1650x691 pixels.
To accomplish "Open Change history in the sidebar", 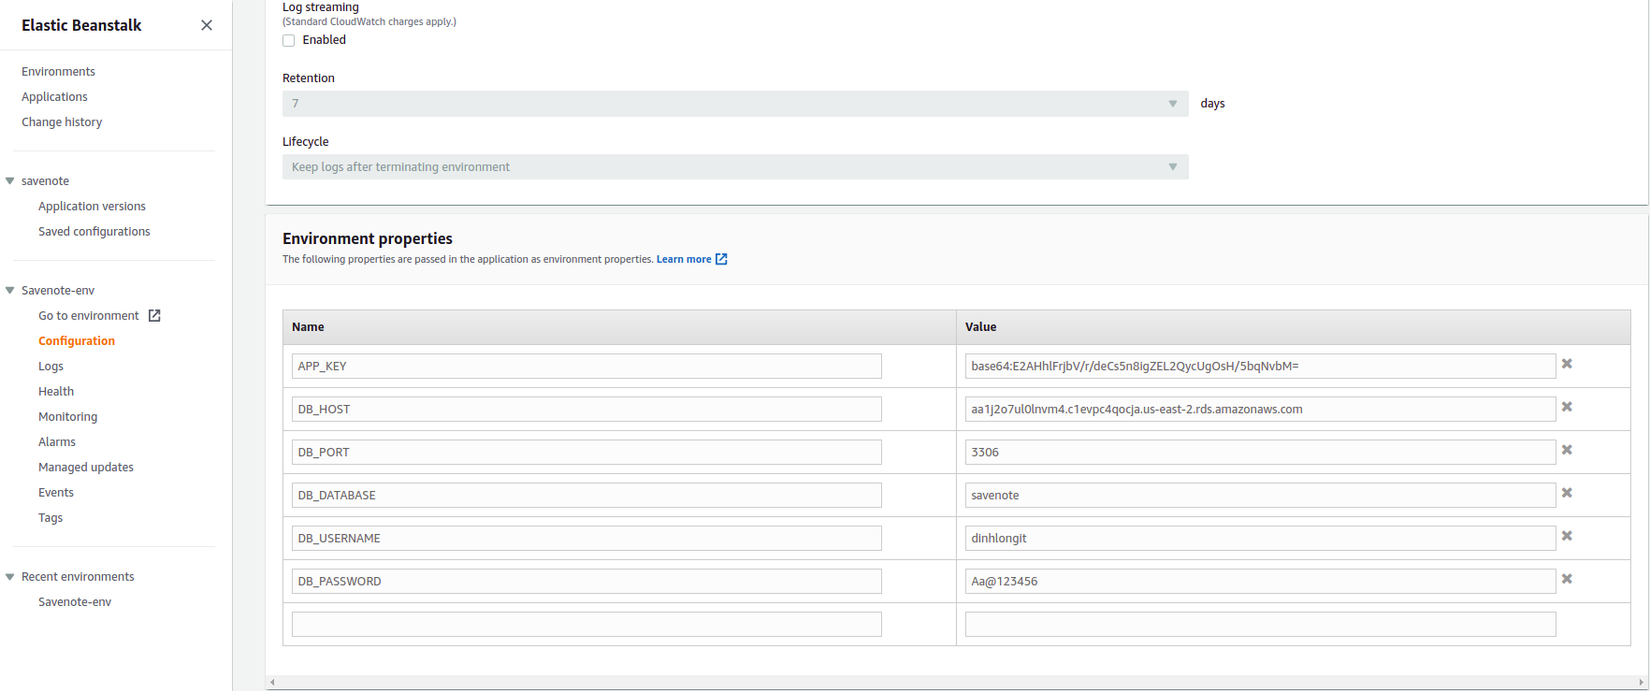I will pos(62,122).
